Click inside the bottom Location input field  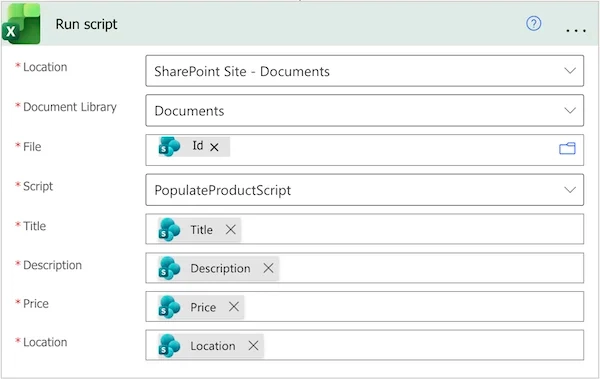365,345
